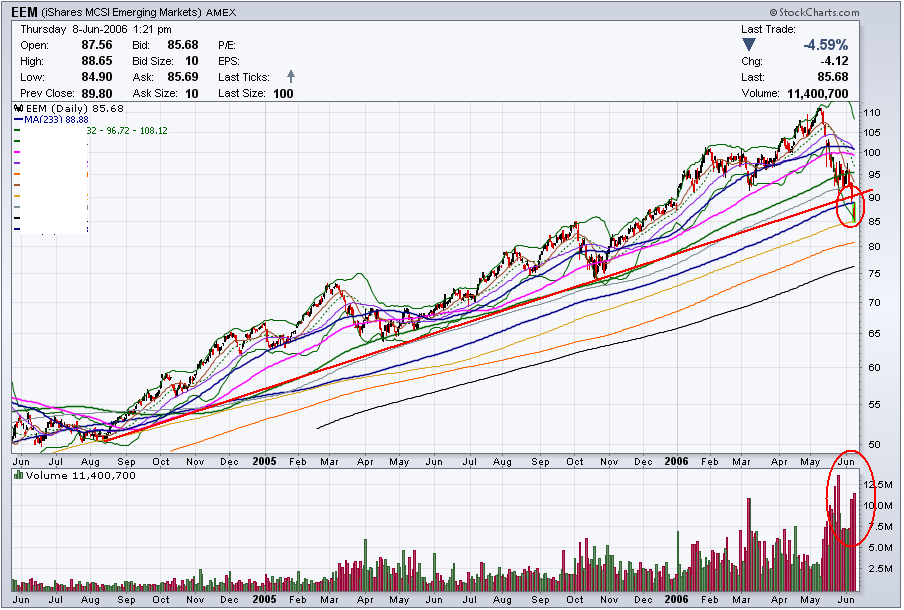Click the 90 price axis label
The height and width of the screenshot is (610, 904).
(875, 198)
